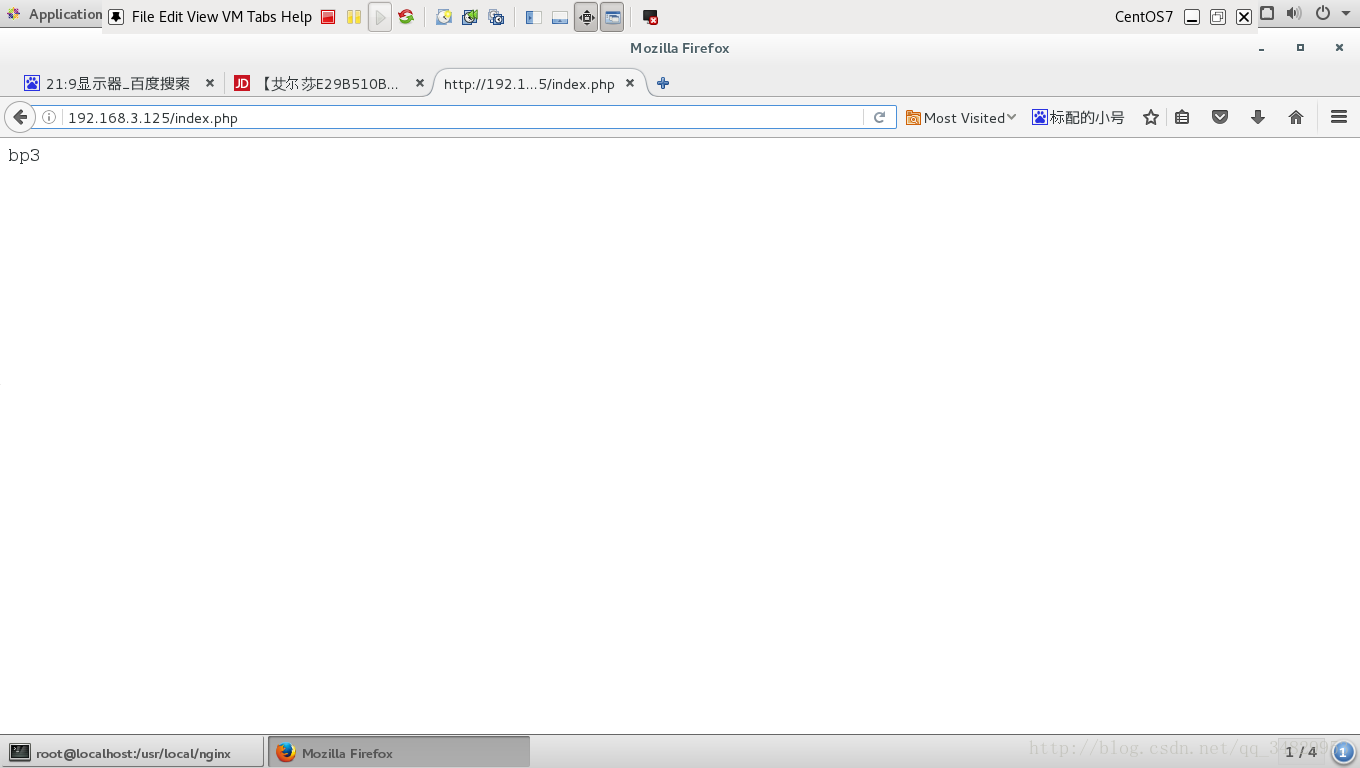Click the disconnected display icon with red x
The image size is (1360, 768).
pyautogui.click(x=650, y=17)
